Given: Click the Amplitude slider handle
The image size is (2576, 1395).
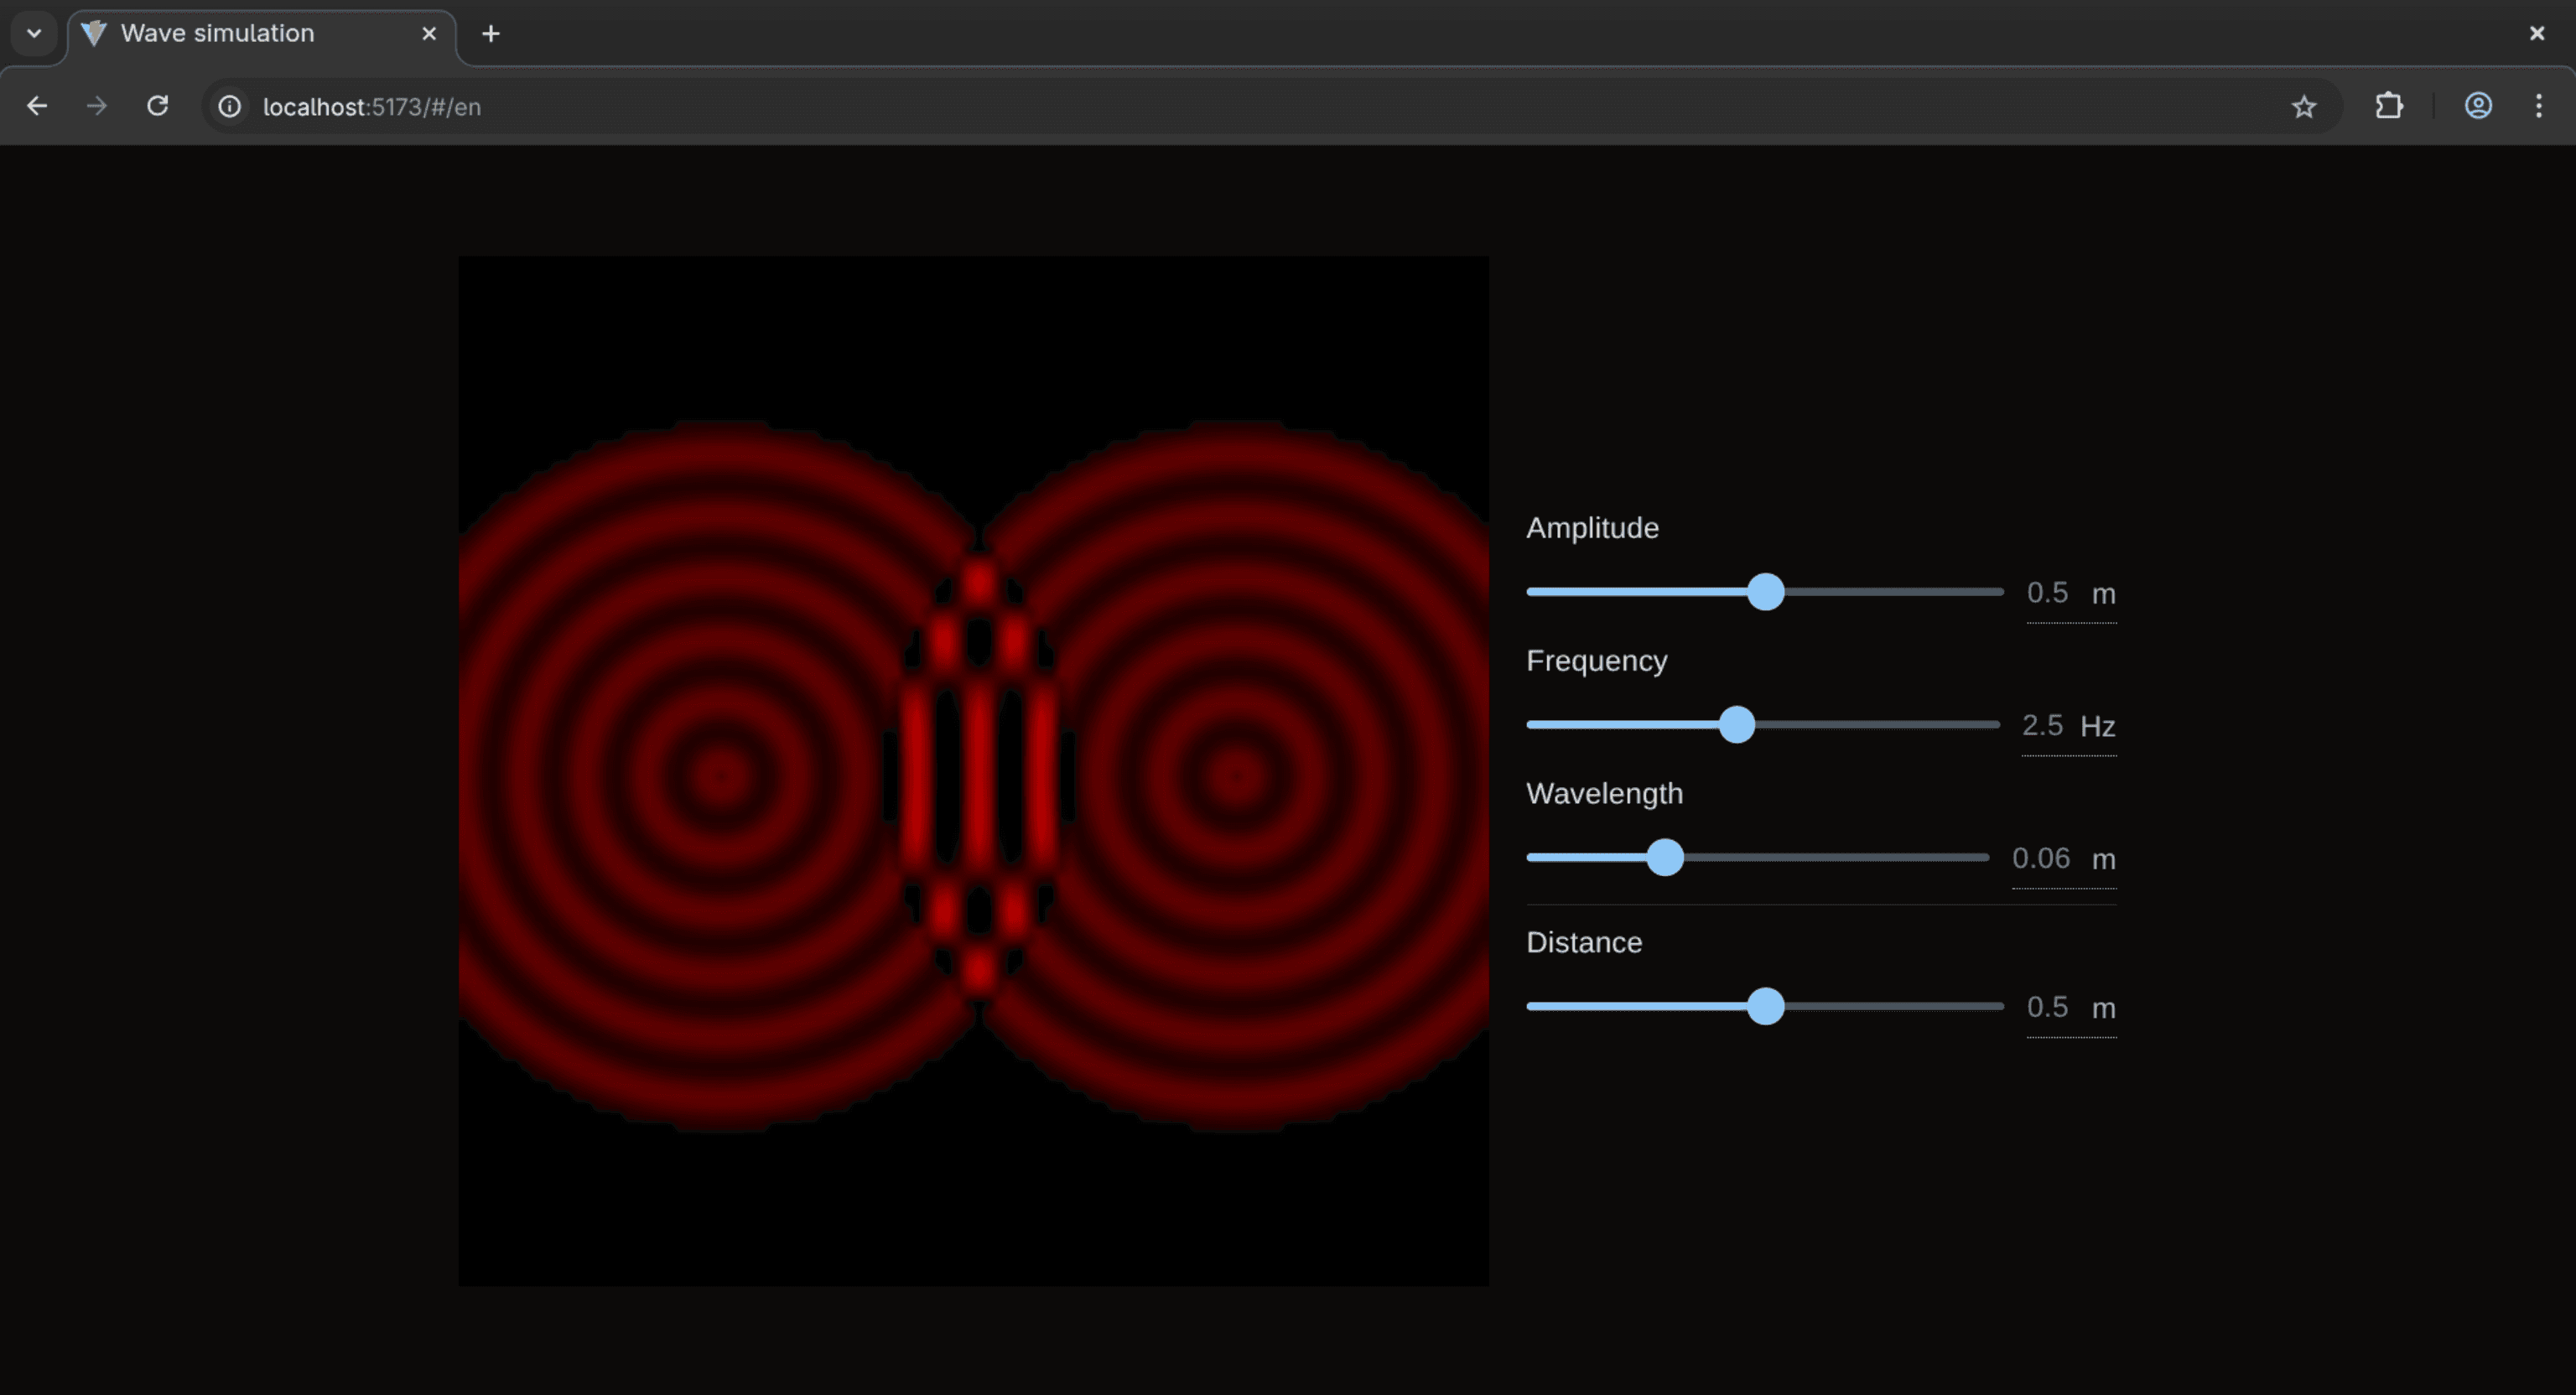Looking at the screenshot, I should (x=1766, y=592).
